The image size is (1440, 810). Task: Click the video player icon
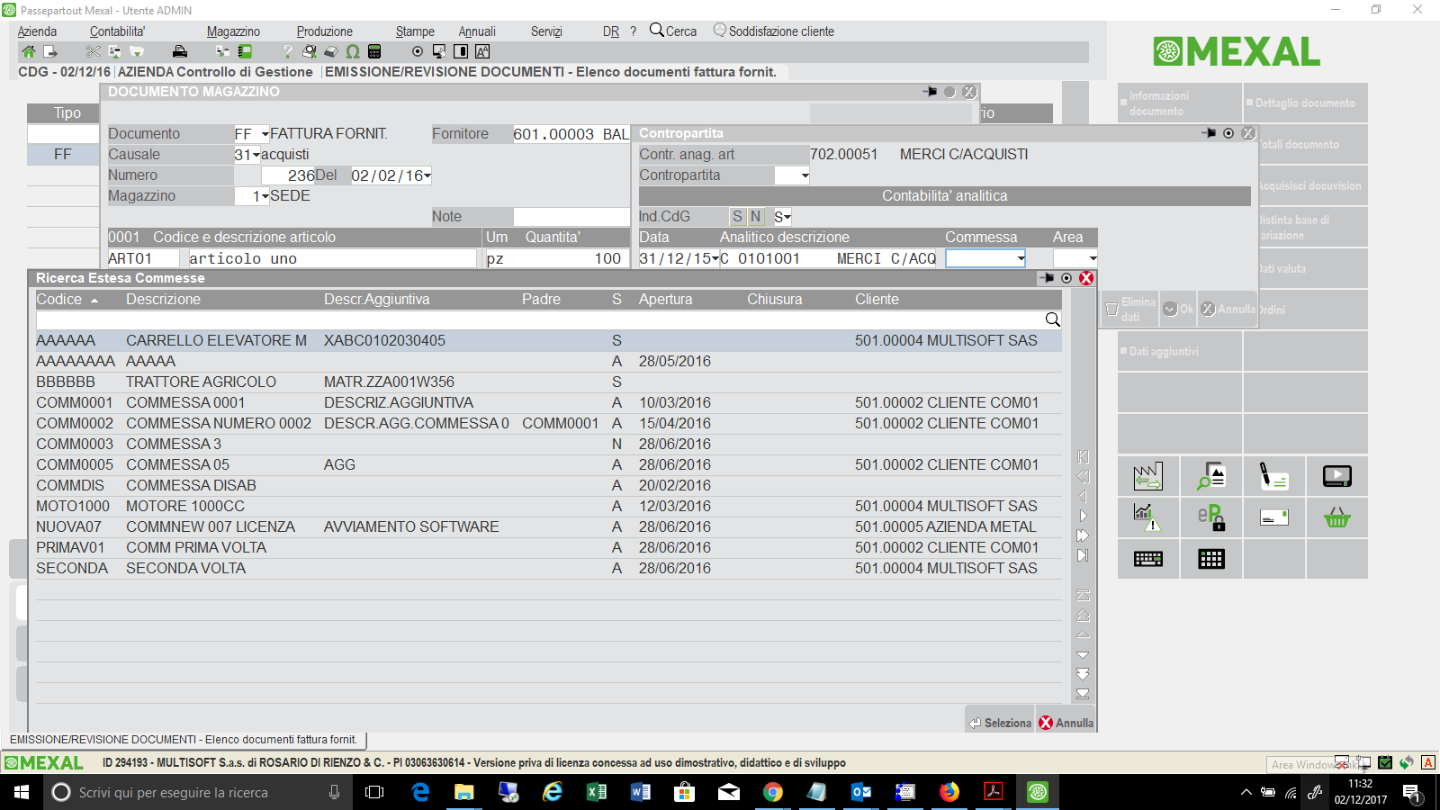(1337, 477)
